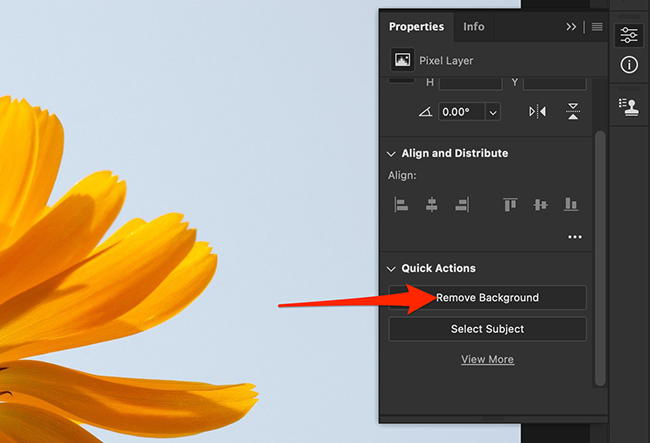Flip the layer horizontally
Viewport: 650px width, 443px height.
tap(538, 112)
